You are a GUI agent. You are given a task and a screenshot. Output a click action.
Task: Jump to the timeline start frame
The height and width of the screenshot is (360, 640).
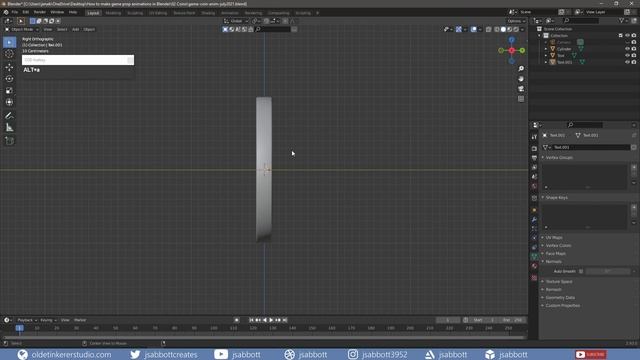point(251,320)
